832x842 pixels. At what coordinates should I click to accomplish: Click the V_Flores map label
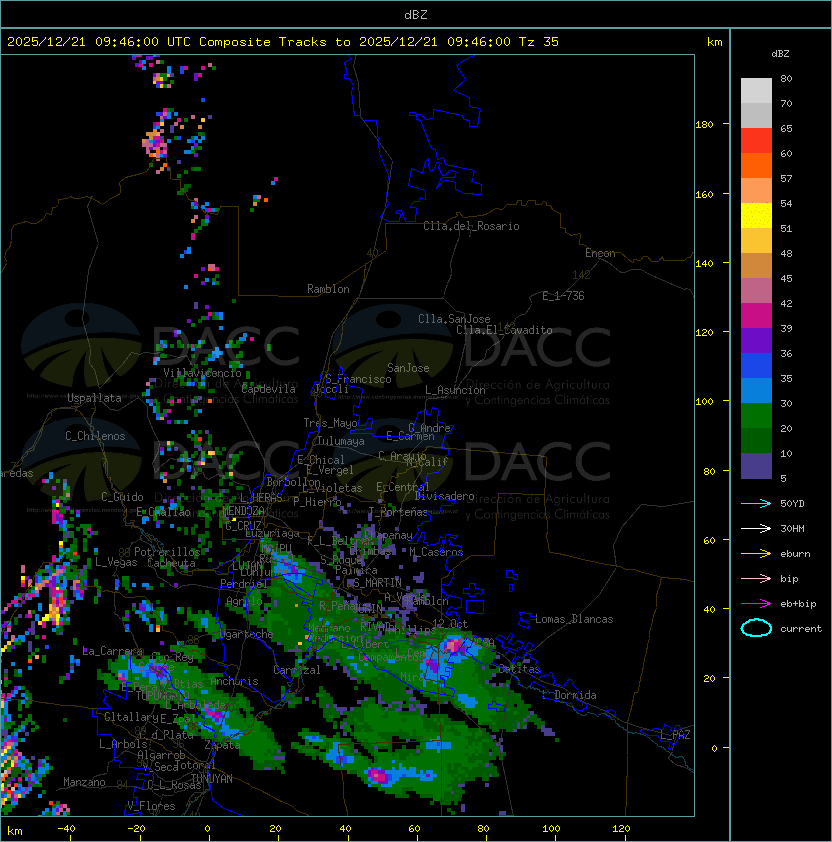tap(151, 806)
